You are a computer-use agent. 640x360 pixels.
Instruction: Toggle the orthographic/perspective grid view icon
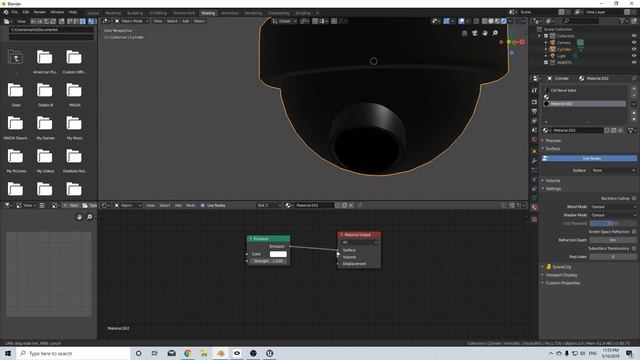click(464, 33)
